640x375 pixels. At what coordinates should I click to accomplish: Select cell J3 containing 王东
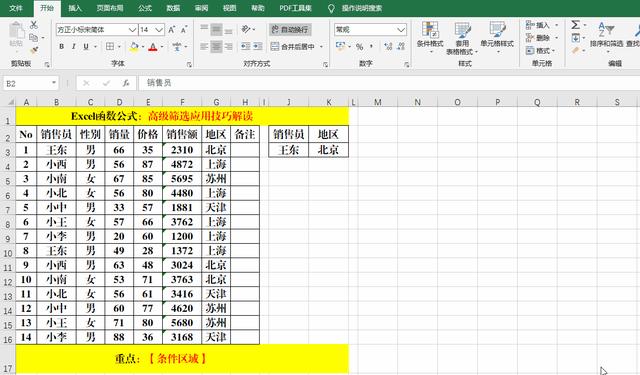pos(289,150)
